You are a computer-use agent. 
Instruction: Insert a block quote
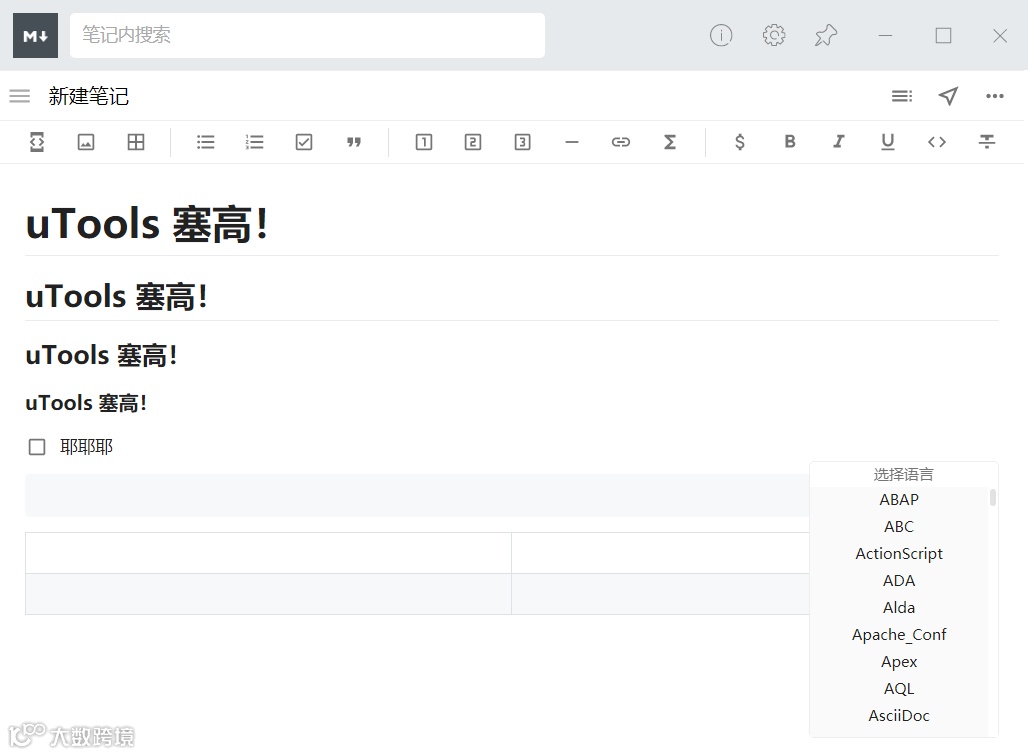(354, 142)
